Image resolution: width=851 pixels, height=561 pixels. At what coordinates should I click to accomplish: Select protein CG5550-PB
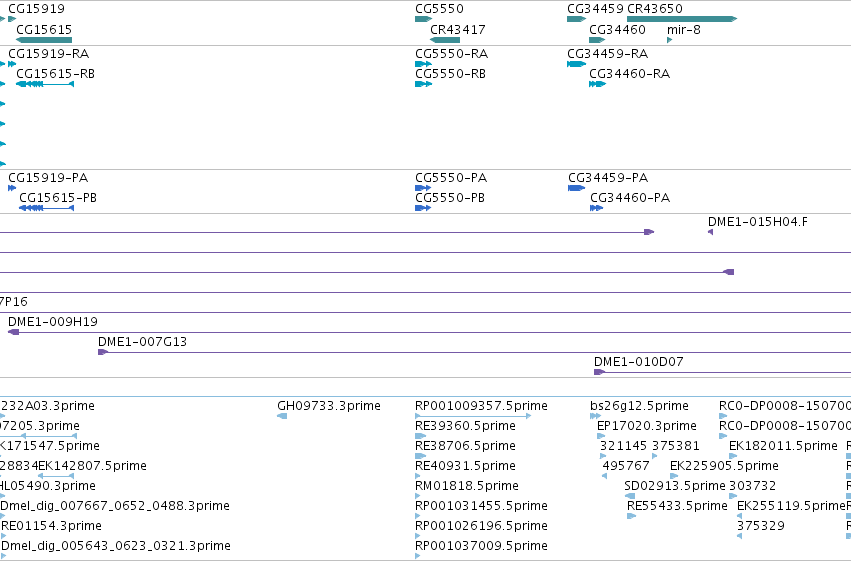click(423, 208)
